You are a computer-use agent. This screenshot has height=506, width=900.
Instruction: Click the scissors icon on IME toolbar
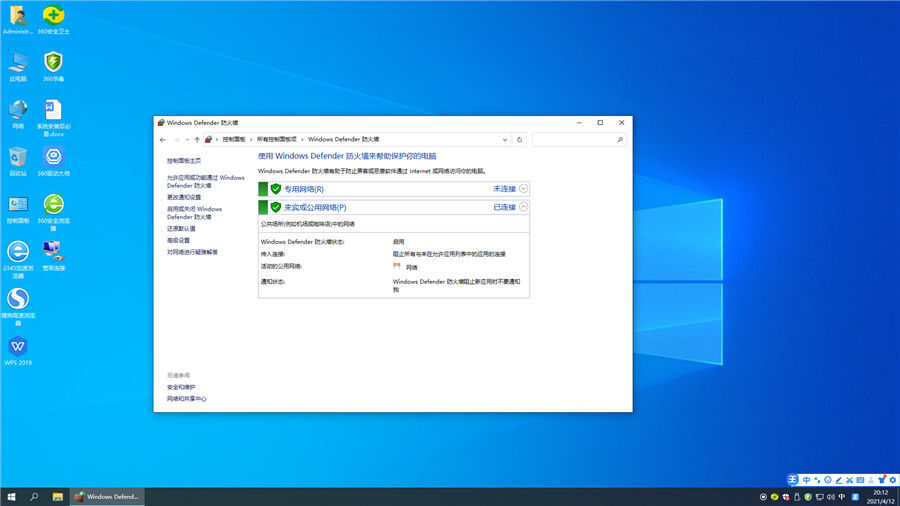coord(849,480)
